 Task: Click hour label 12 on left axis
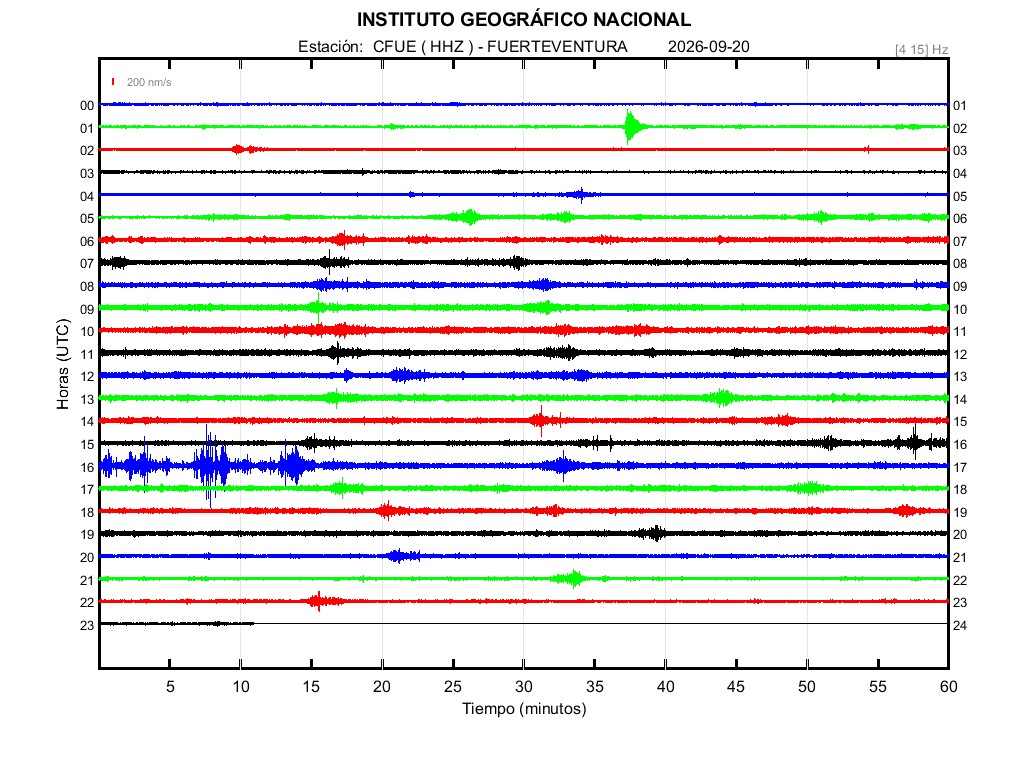(x=87, y=377)
